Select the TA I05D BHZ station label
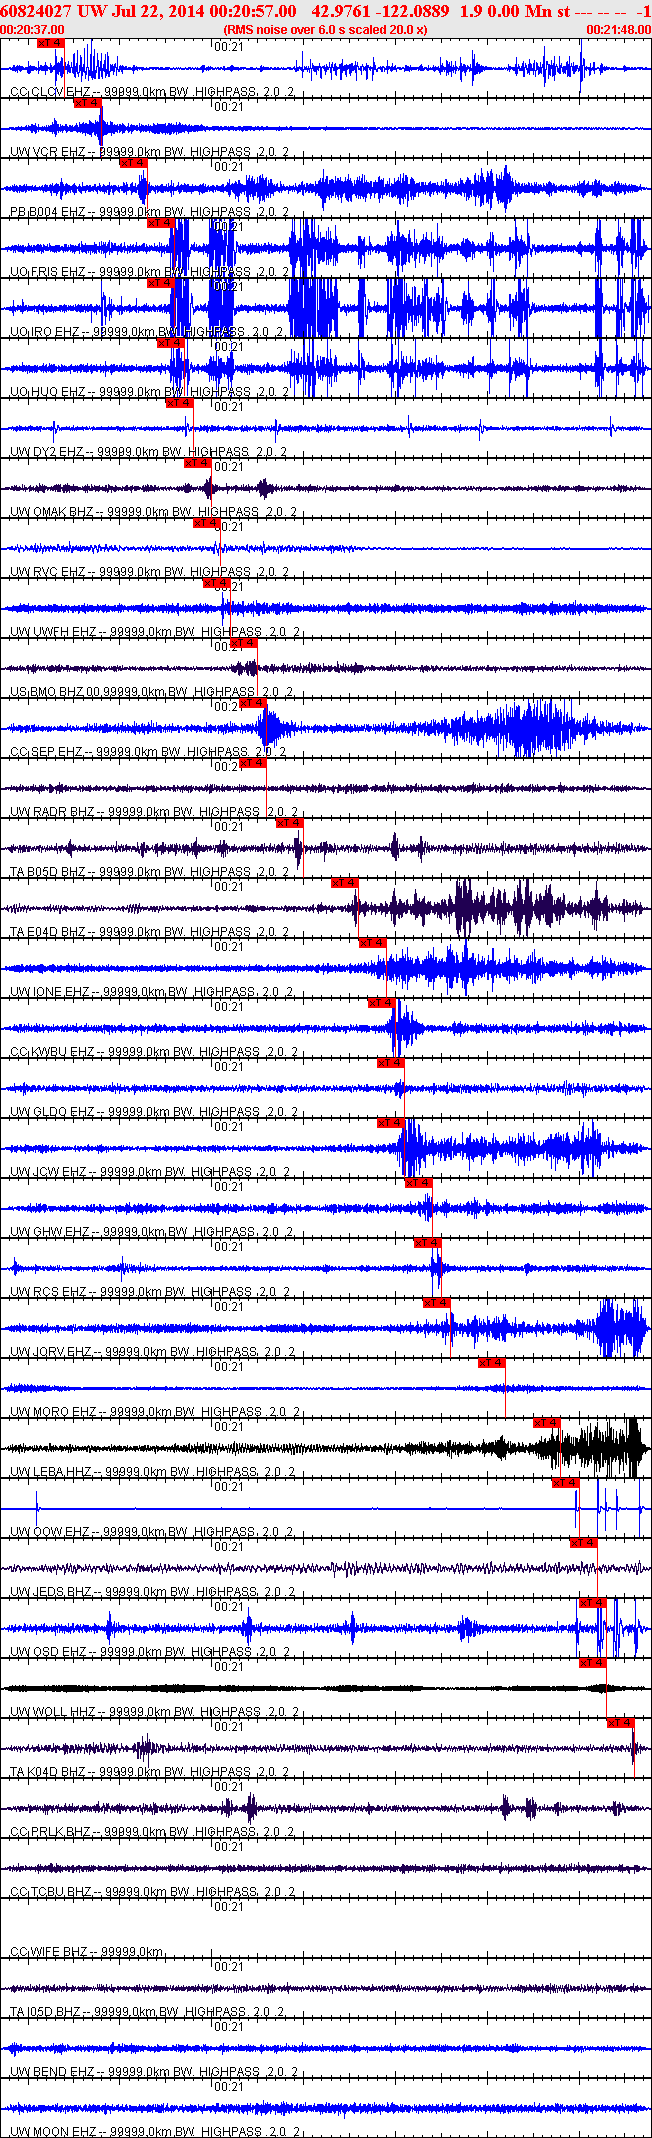 coord(146,2012)
